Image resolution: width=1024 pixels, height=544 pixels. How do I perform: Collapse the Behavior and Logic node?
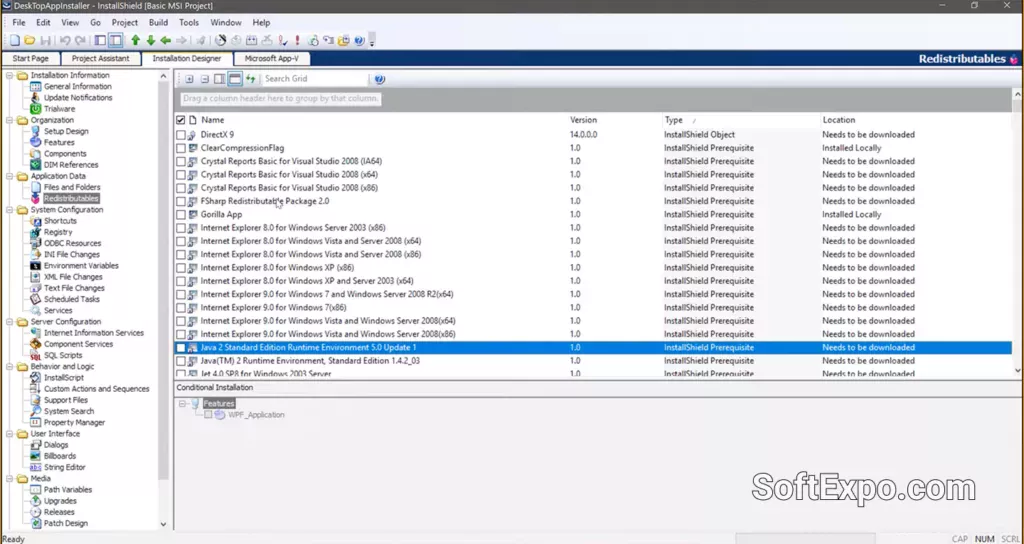10,366
